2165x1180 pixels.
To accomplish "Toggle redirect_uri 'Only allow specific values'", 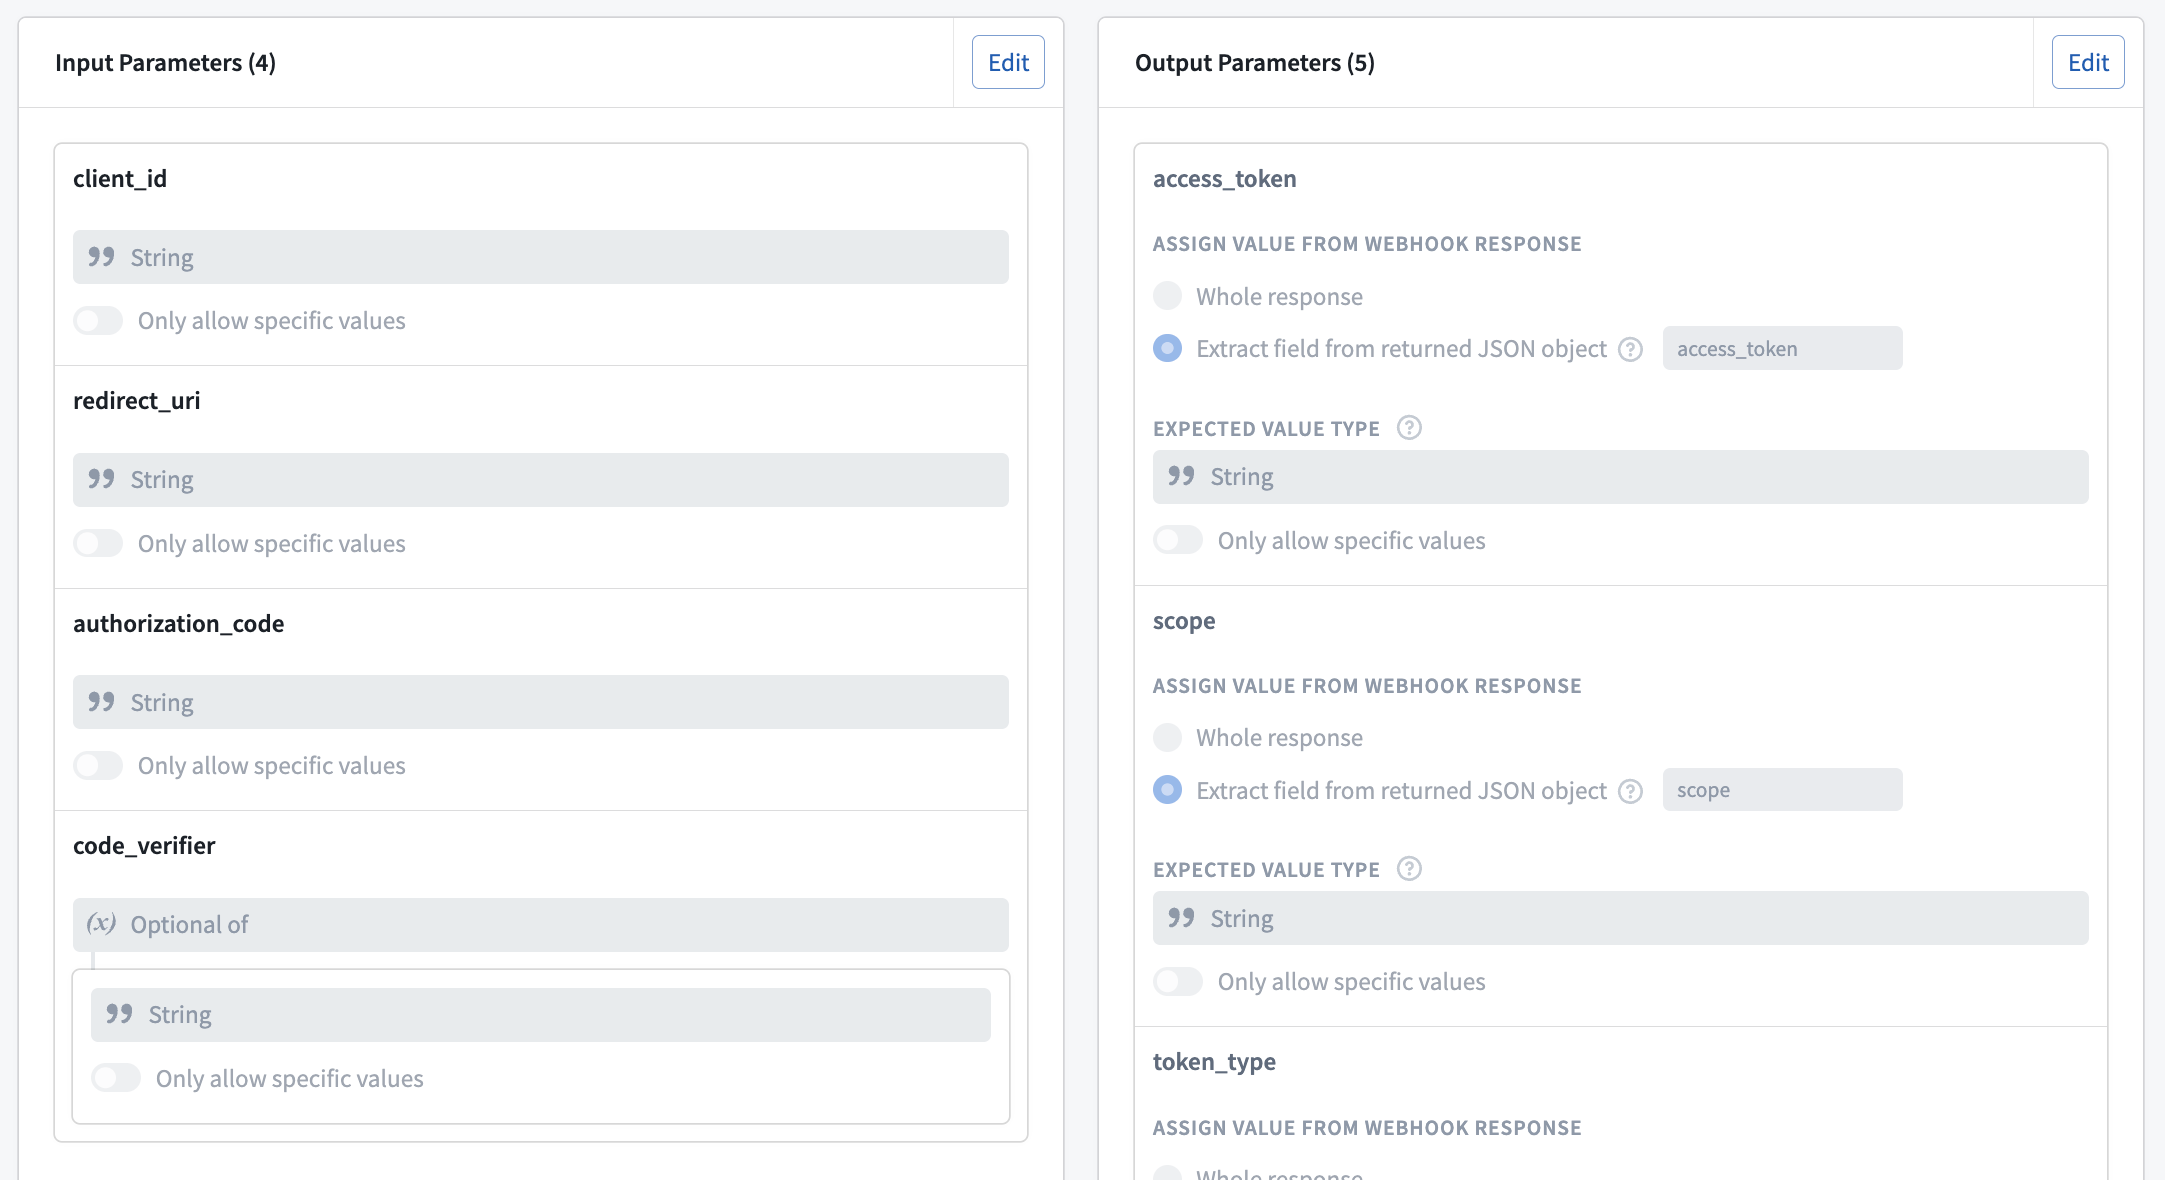I will [98, 543].
